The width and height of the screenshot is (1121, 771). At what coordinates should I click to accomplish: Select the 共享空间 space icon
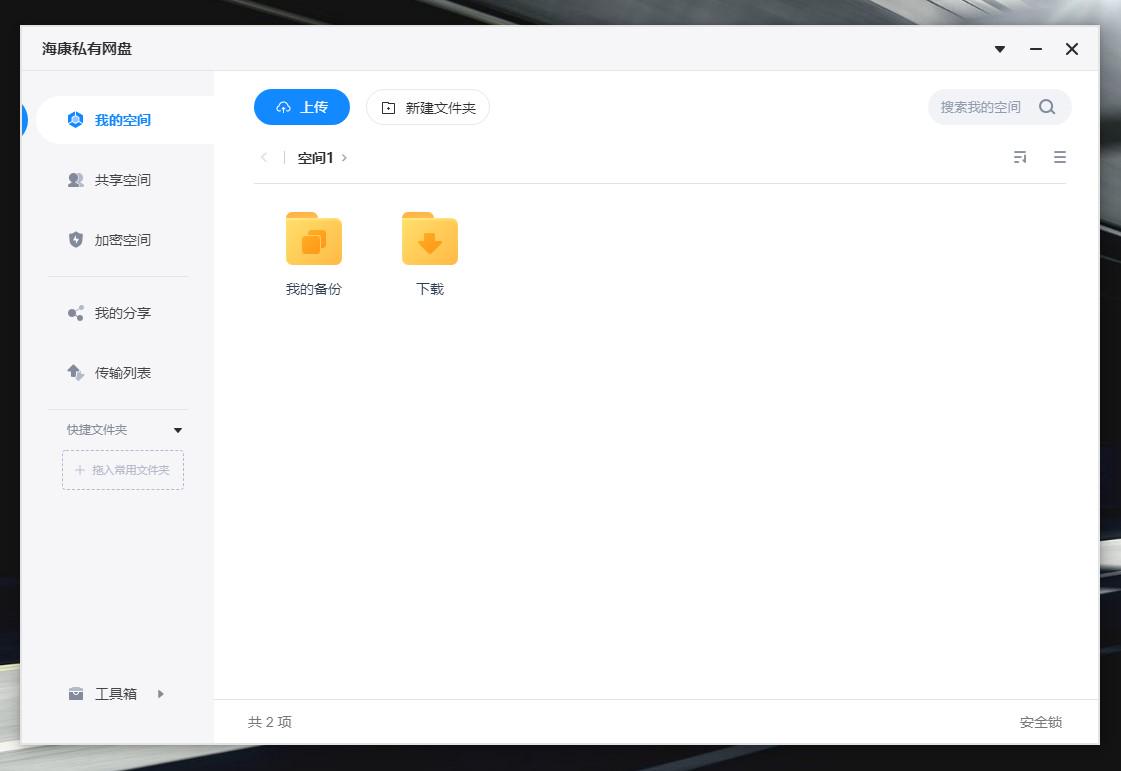point(75,180)
